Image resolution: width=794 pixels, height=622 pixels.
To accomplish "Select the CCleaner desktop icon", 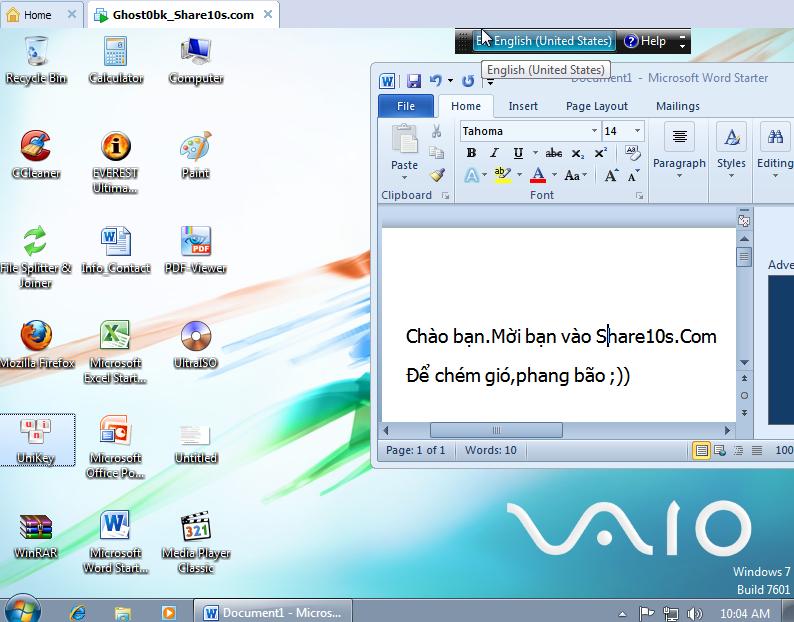I will tap(35, 155).
